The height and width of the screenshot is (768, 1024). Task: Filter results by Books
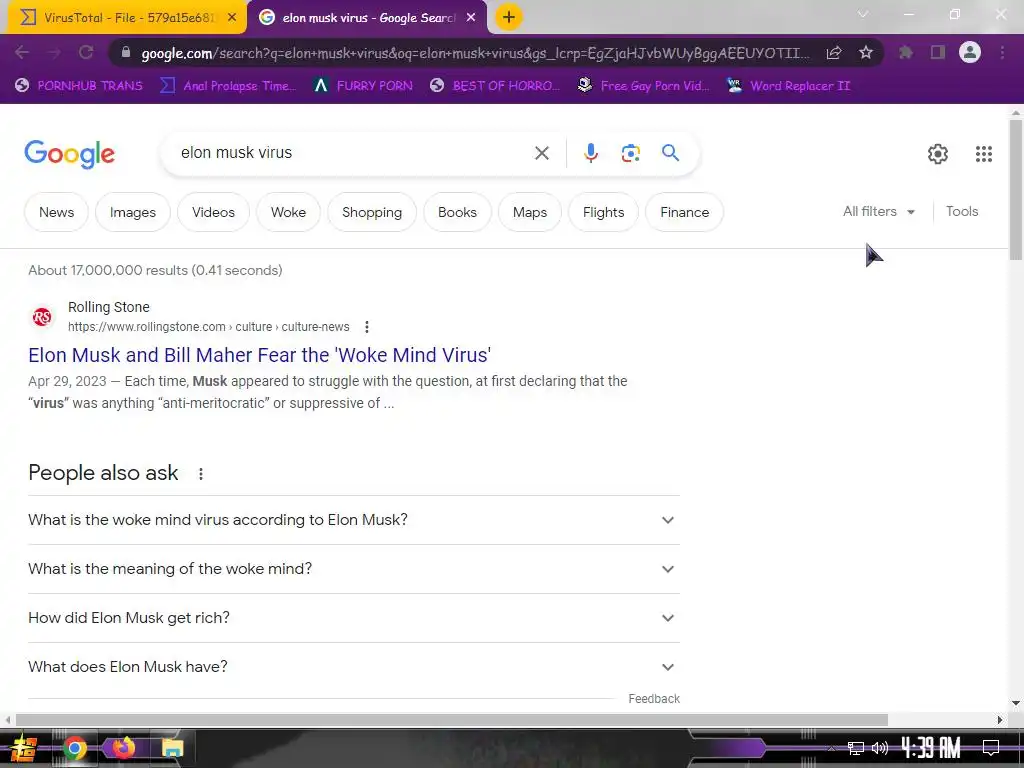[x=457, y=212]
